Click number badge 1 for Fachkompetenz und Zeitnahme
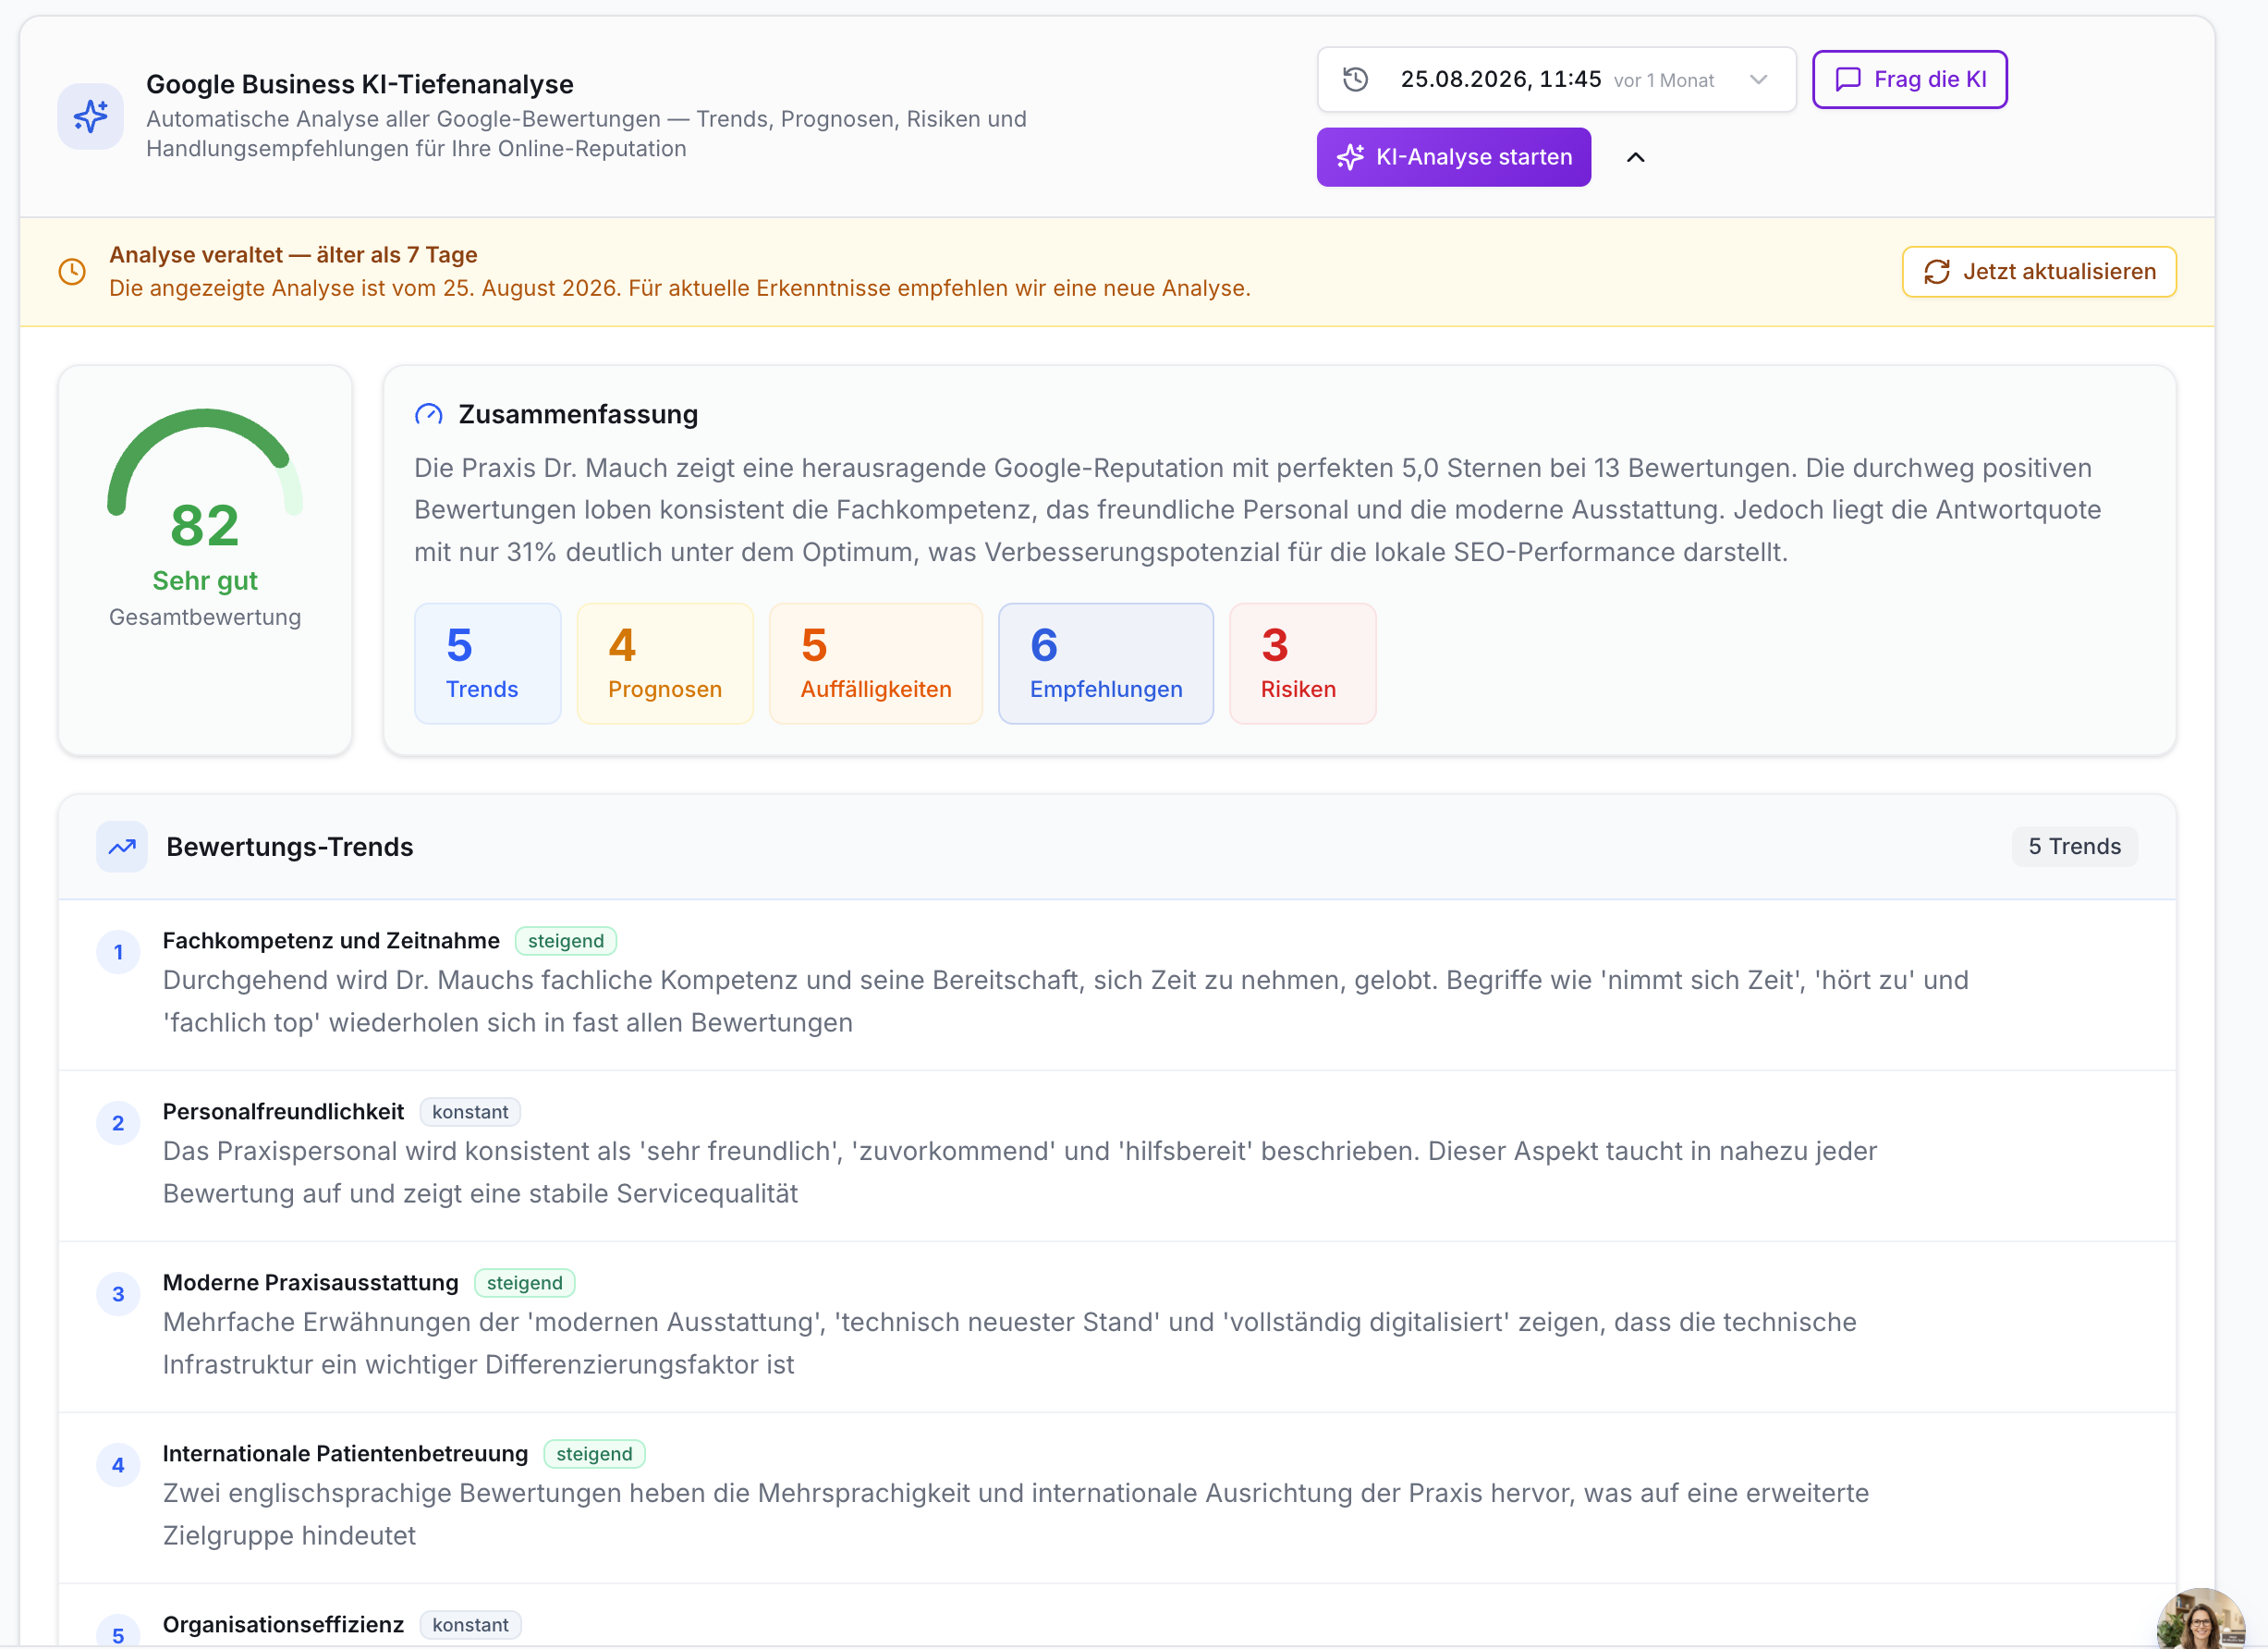2268x1649 pixels. click(x=118, y=952)
